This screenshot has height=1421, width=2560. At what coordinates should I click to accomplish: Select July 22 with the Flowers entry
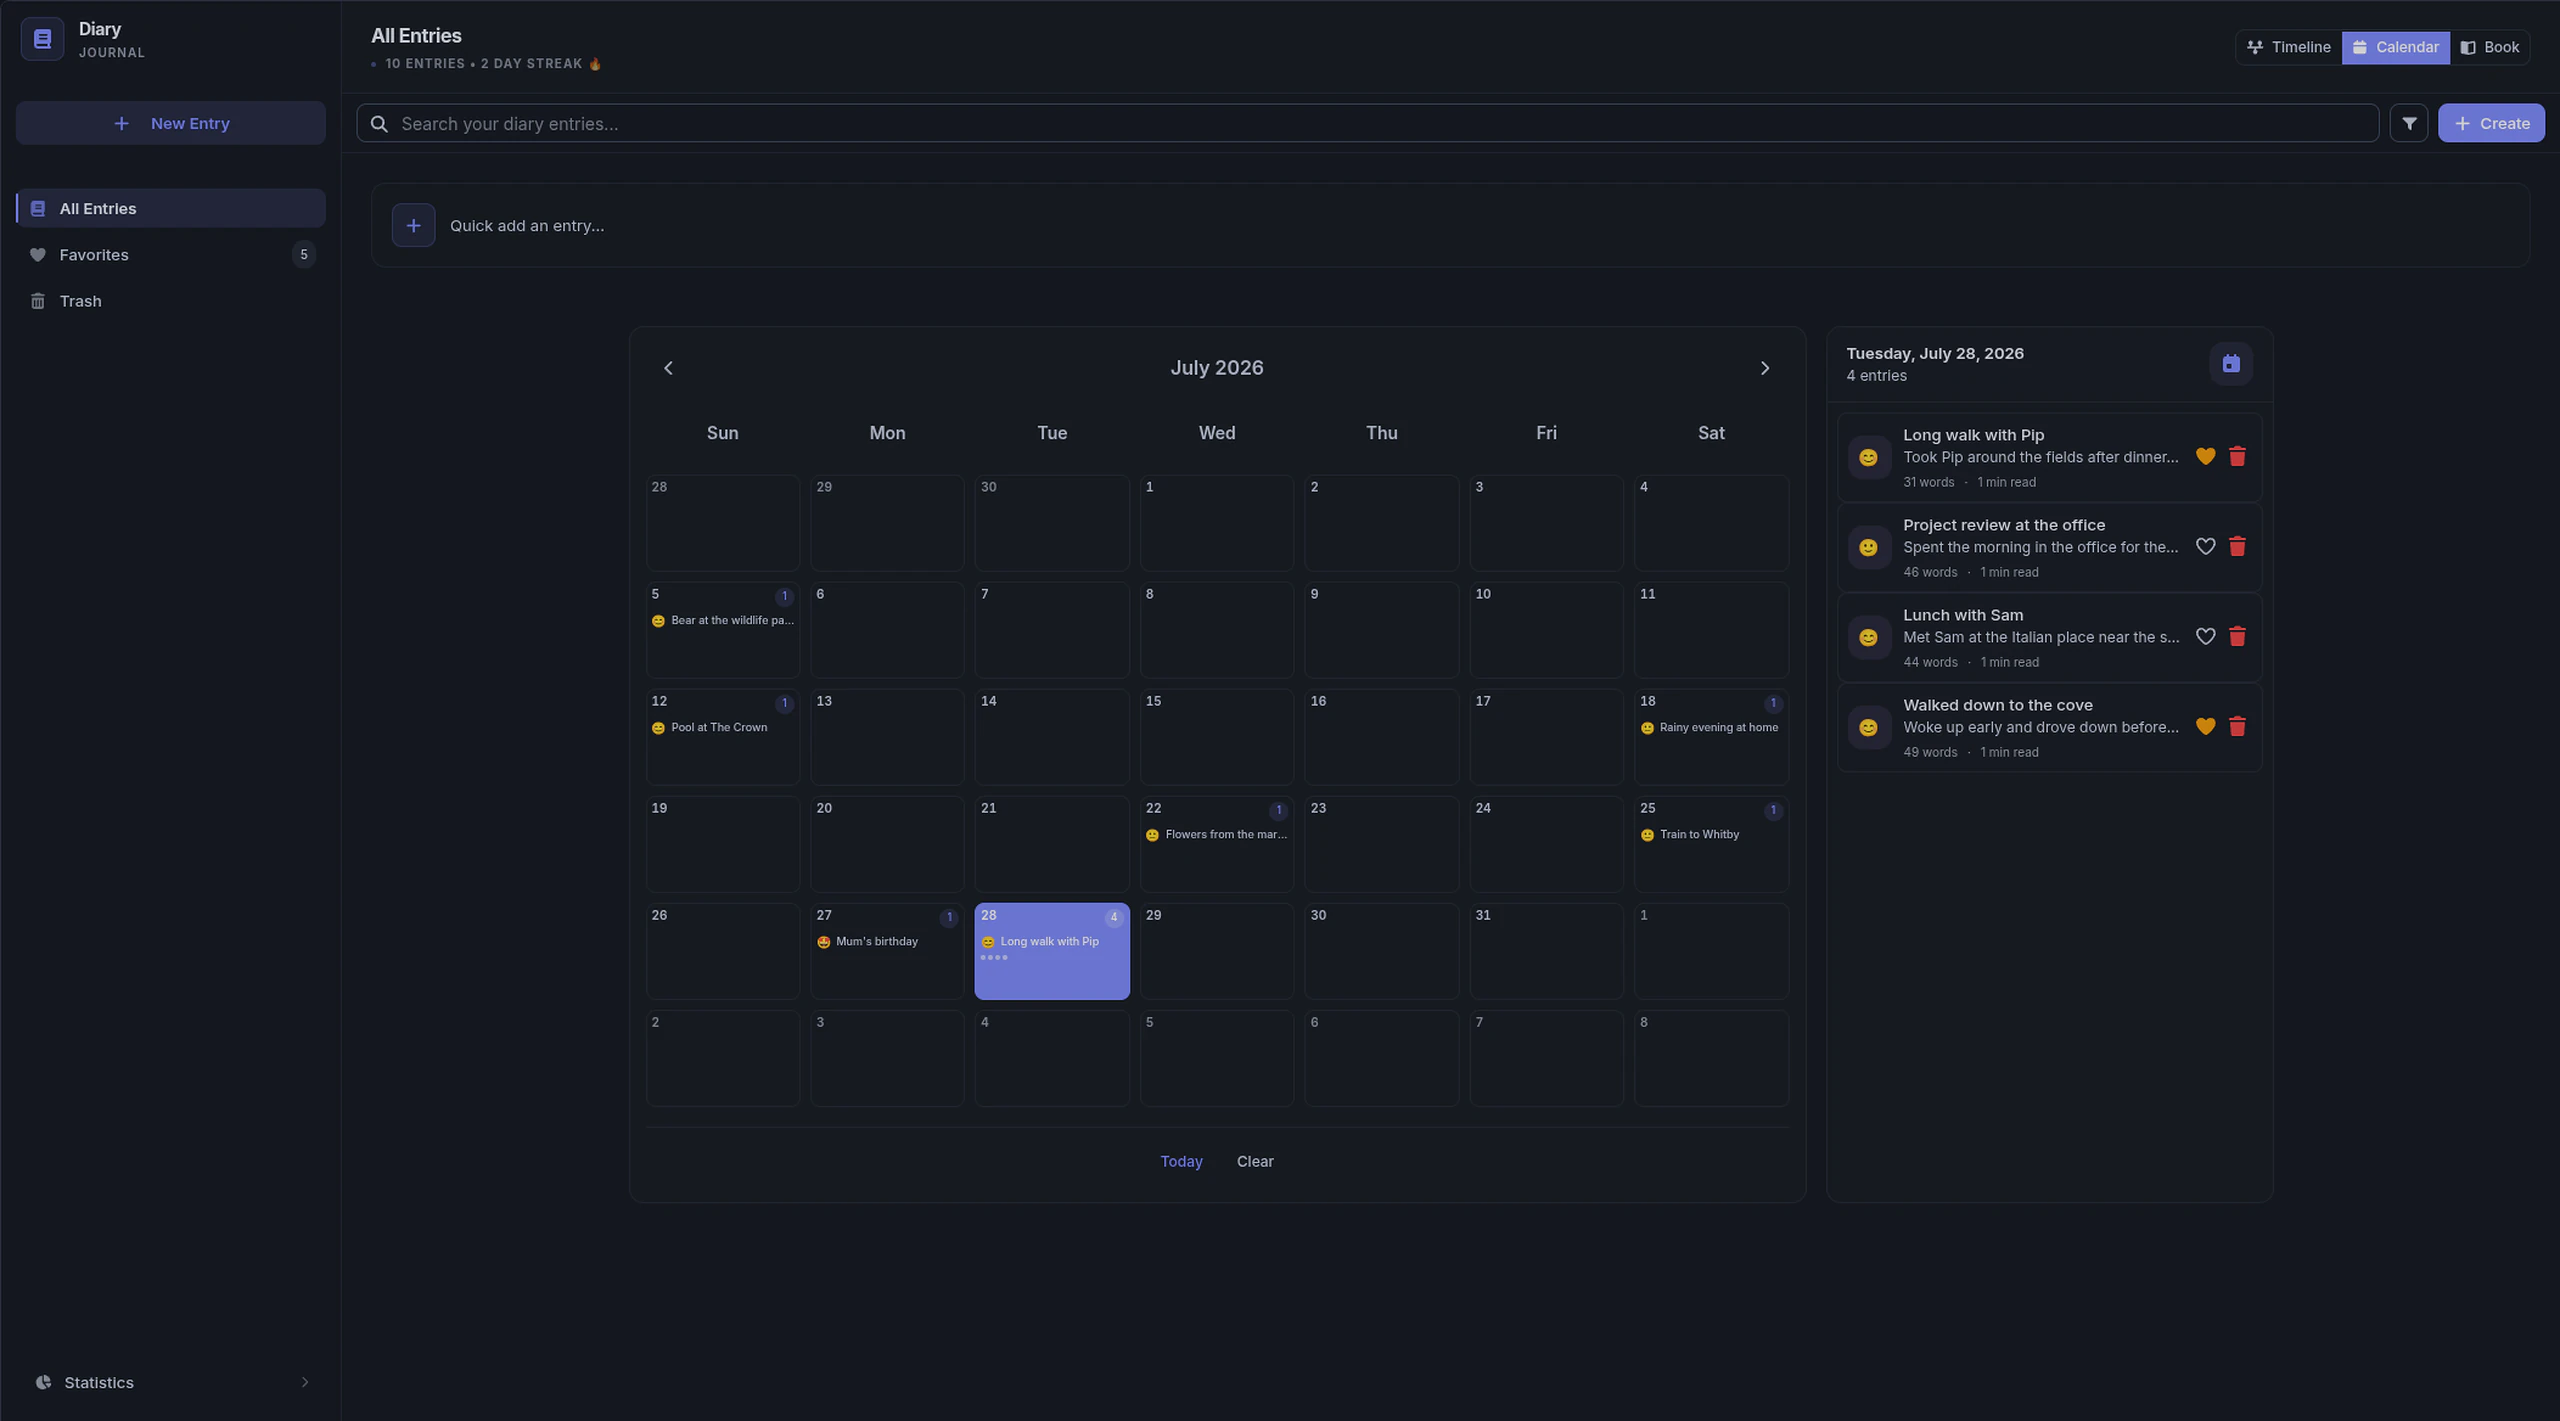point(1216,844)
